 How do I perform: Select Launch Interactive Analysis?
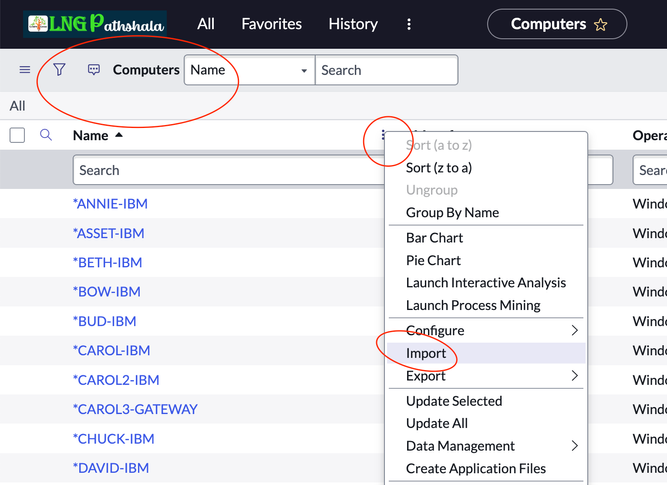(486, 282)
